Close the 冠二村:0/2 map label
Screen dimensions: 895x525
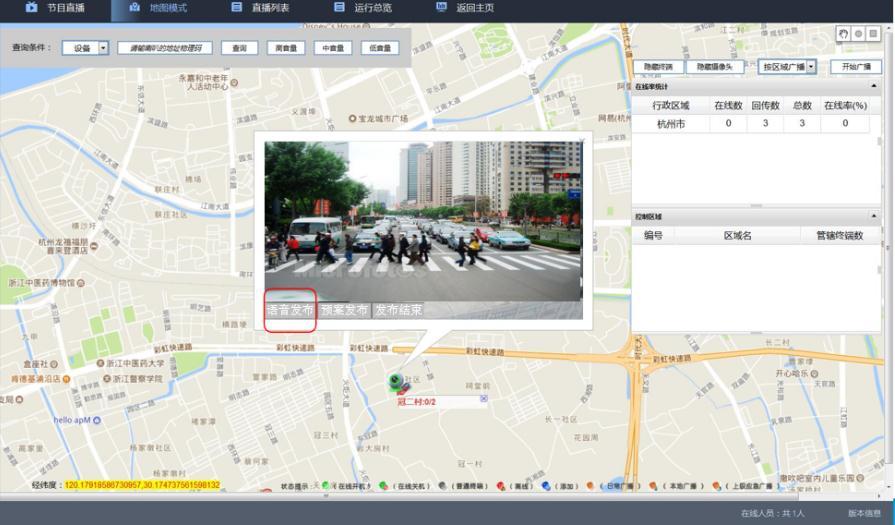tap(483, 398)
